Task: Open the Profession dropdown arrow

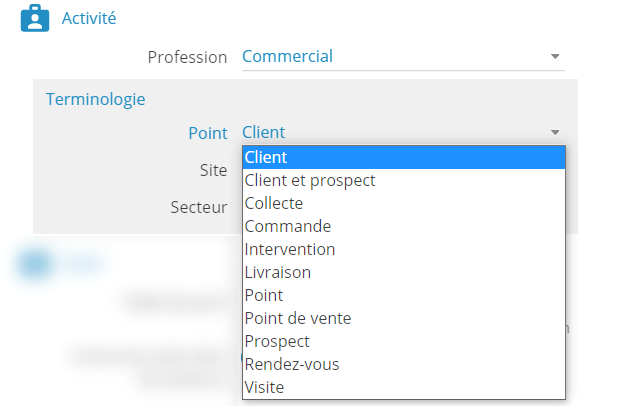Action: pos(555,56)
